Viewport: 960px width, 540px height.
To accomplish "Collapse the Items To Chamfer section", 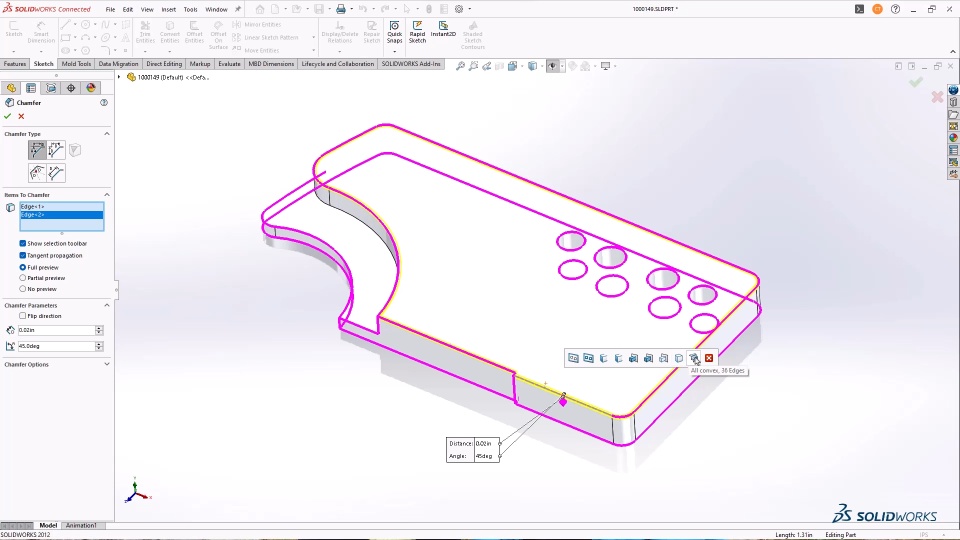I will [x=107, y=195].
